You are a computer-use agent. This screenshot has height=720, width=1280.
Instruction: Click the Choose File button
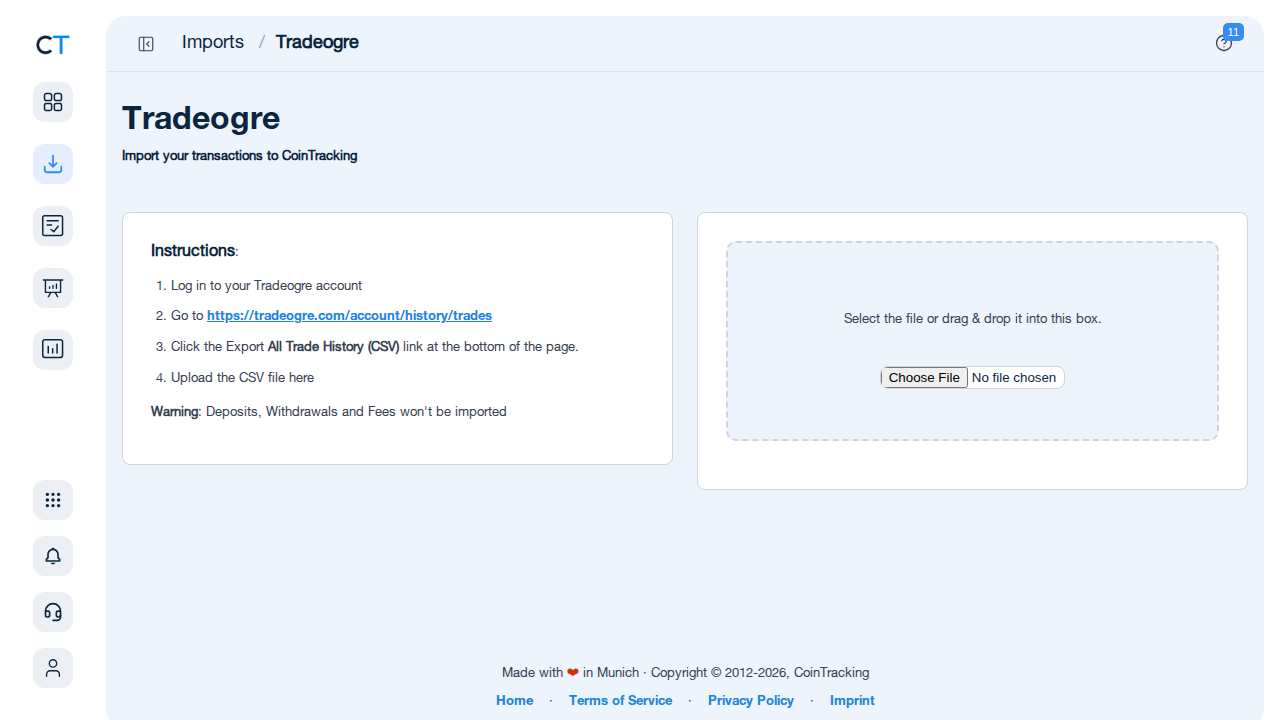[924, 377]
